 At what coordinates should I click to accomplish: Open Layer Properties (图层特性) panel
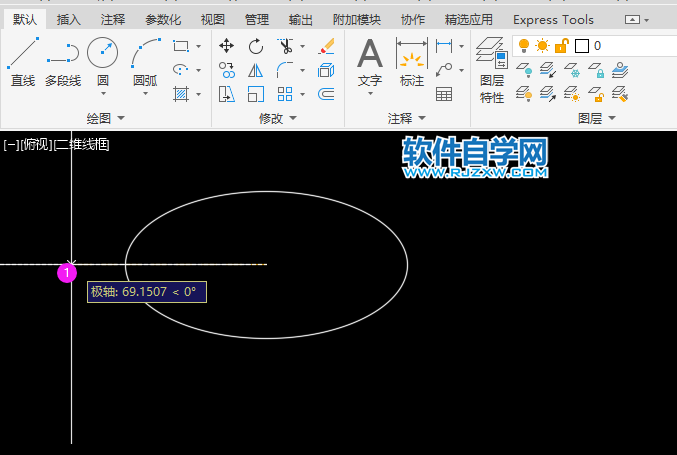491,70
